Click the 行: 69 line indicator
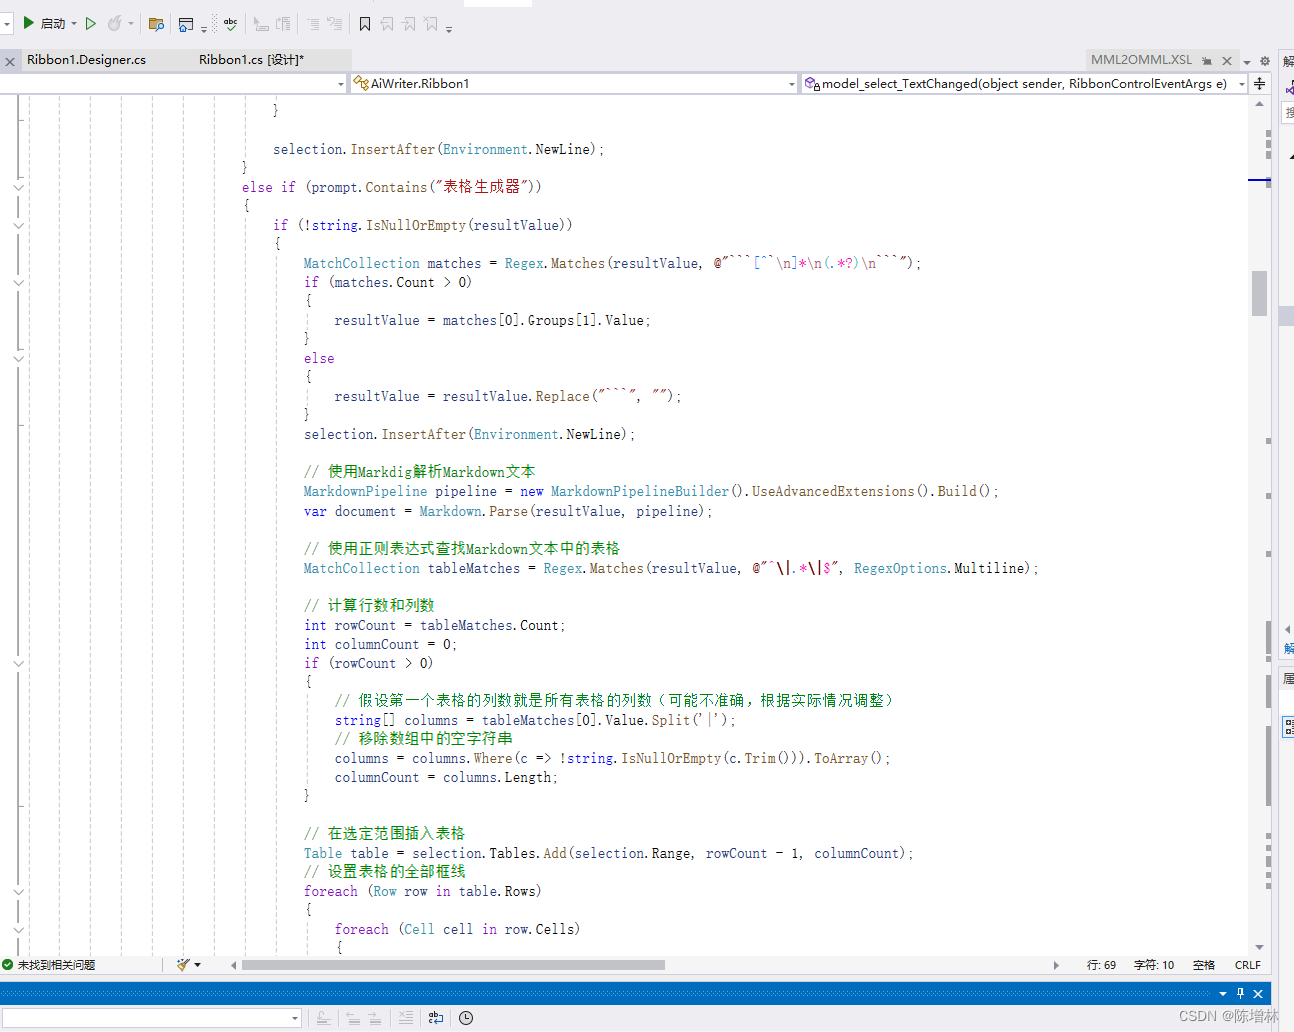 (1101, 965)
